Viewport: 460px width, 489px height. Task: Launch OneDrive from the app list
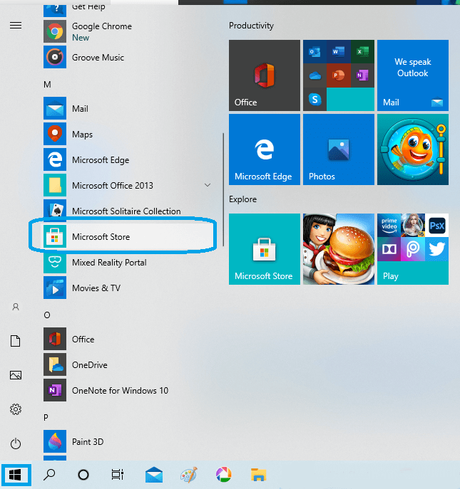point(127,365)
